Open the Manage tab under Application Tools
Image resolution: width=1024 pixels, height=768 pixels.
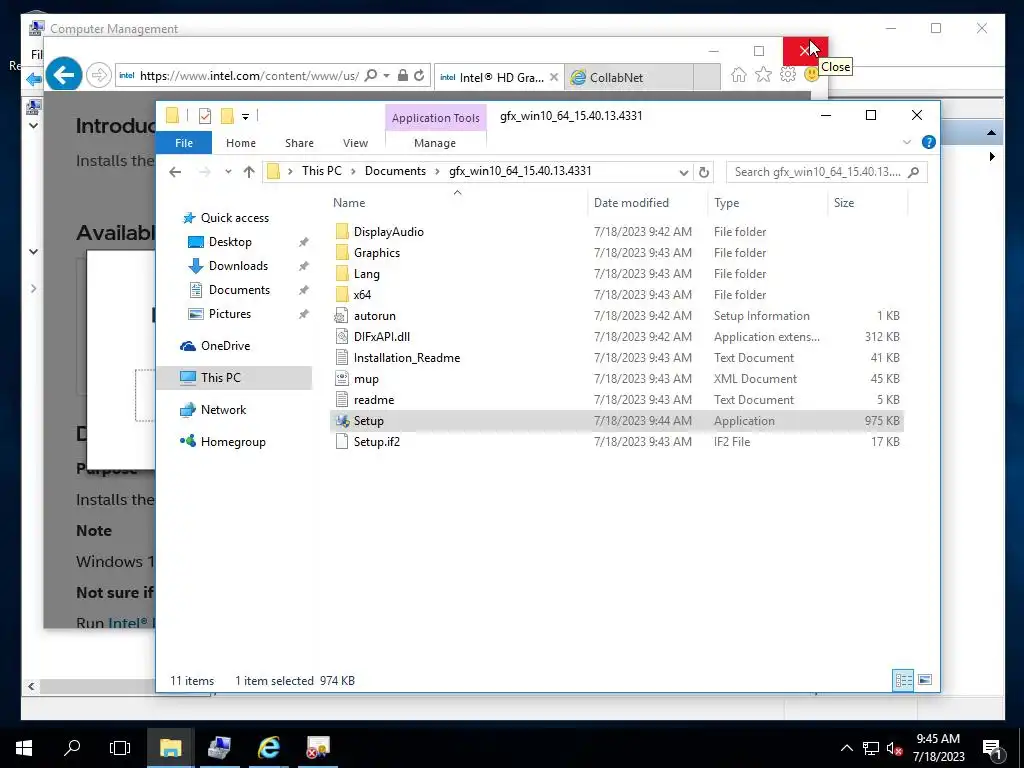(435, 143)
